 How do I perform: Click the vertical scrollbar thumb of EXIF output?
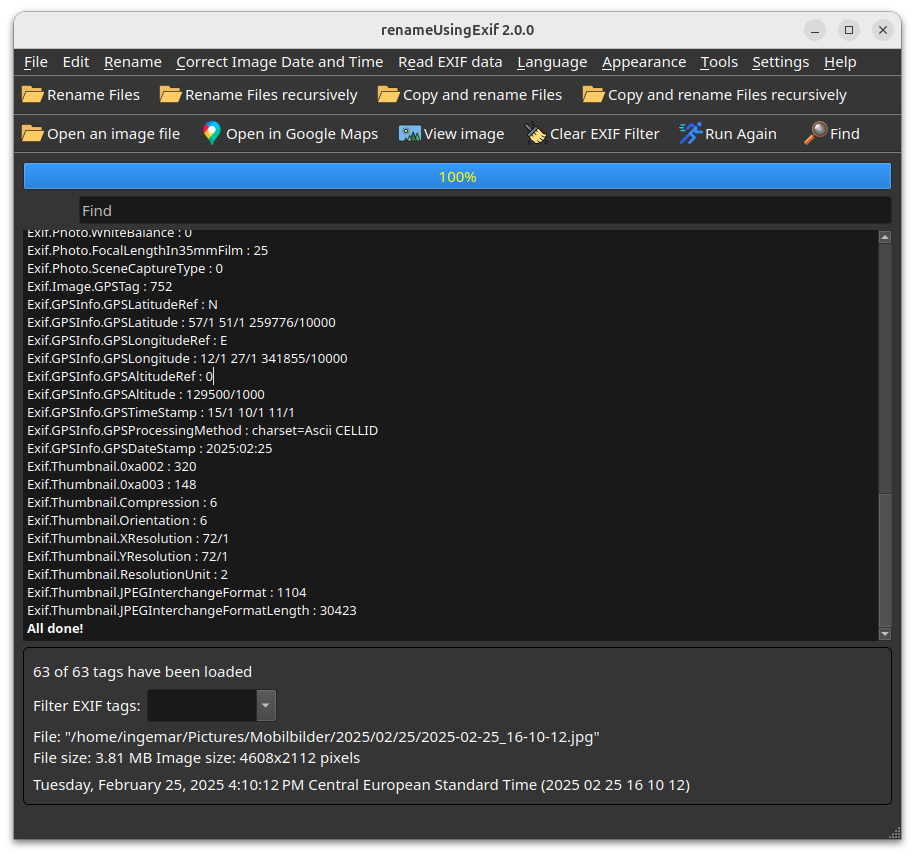click(x=885, y=559)
